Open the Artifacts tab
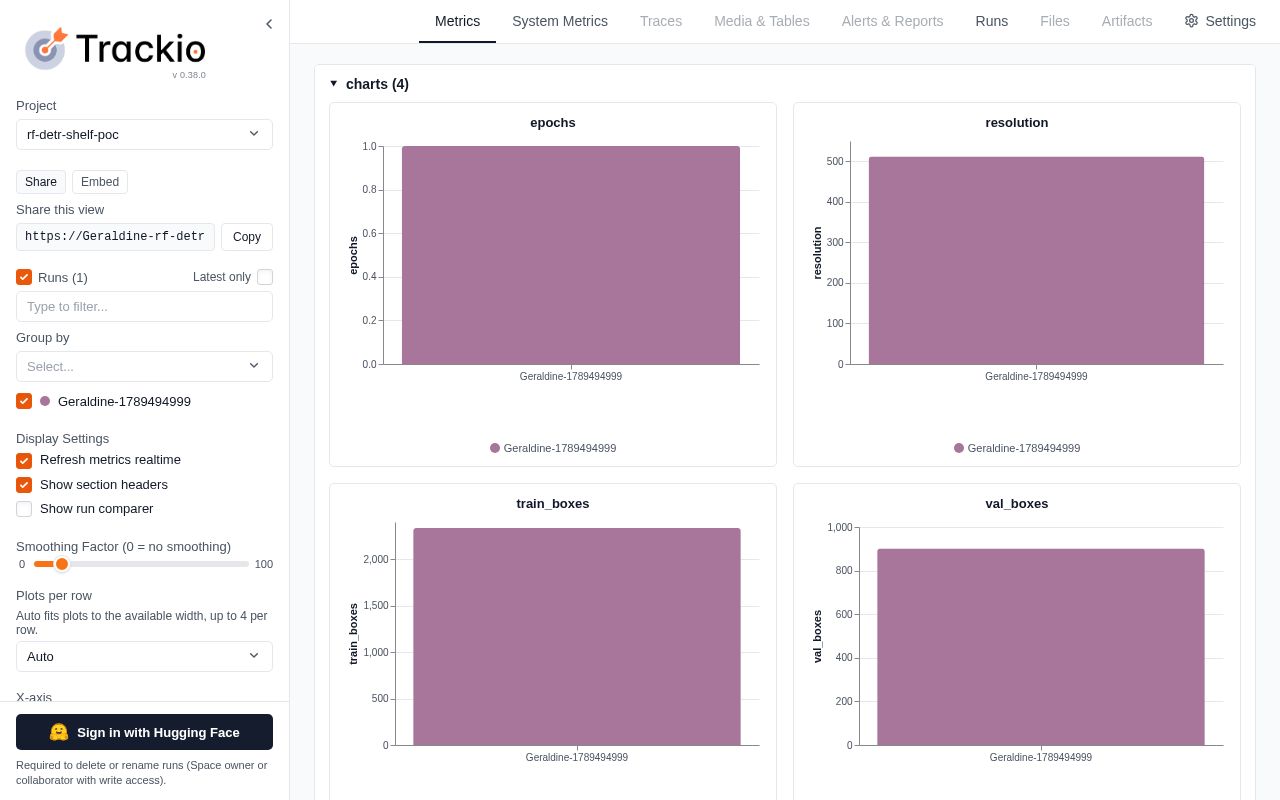Screen dimensions: 1280x800 click(x=1127, y=21)
